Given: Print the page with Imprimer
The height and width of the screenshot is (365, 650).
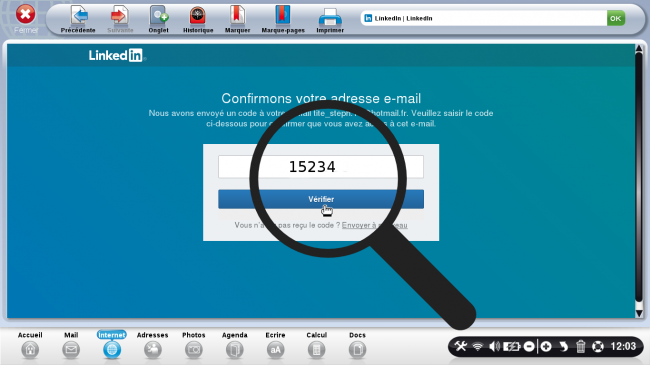Looking at the screenshot, I should pyautogui.click(x=330, y=19).
